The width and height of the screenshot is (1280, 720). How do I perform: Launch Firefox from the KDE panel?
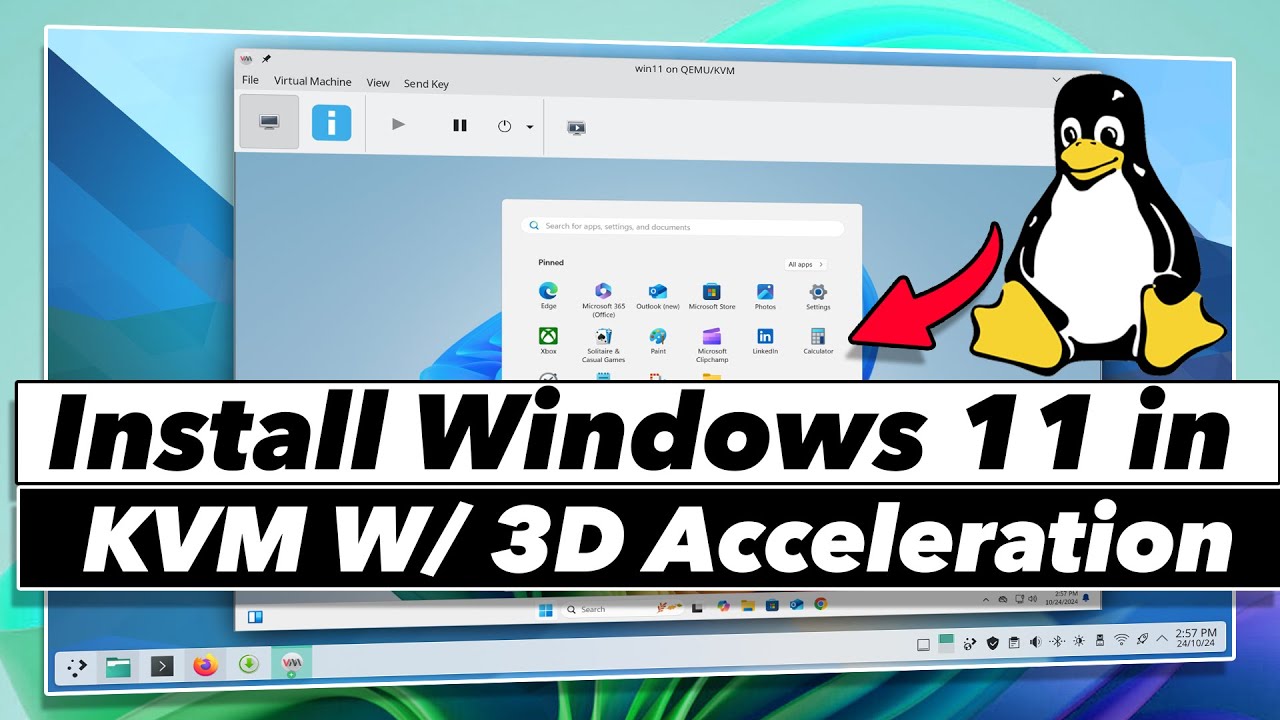click(205, 665)
